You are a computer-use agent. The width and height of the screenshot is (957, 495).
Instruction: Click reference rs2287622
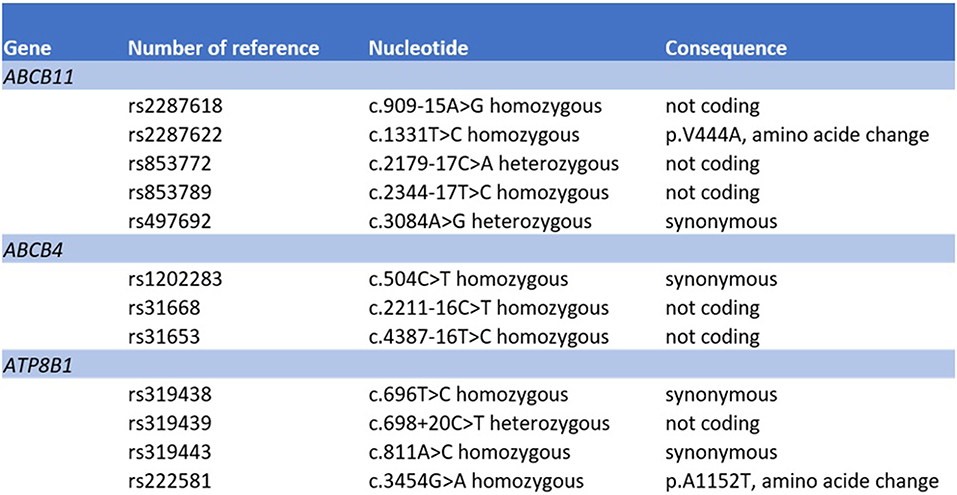coord(173,135)
